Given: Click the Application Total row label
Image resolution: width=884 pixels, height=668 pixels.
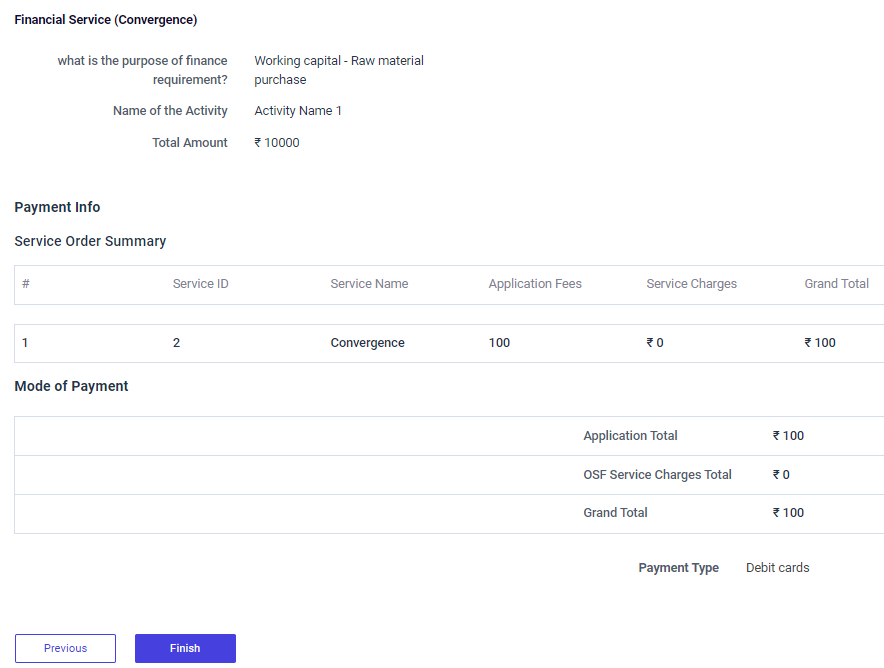Looking at the screenshot, I should [630, 436].
